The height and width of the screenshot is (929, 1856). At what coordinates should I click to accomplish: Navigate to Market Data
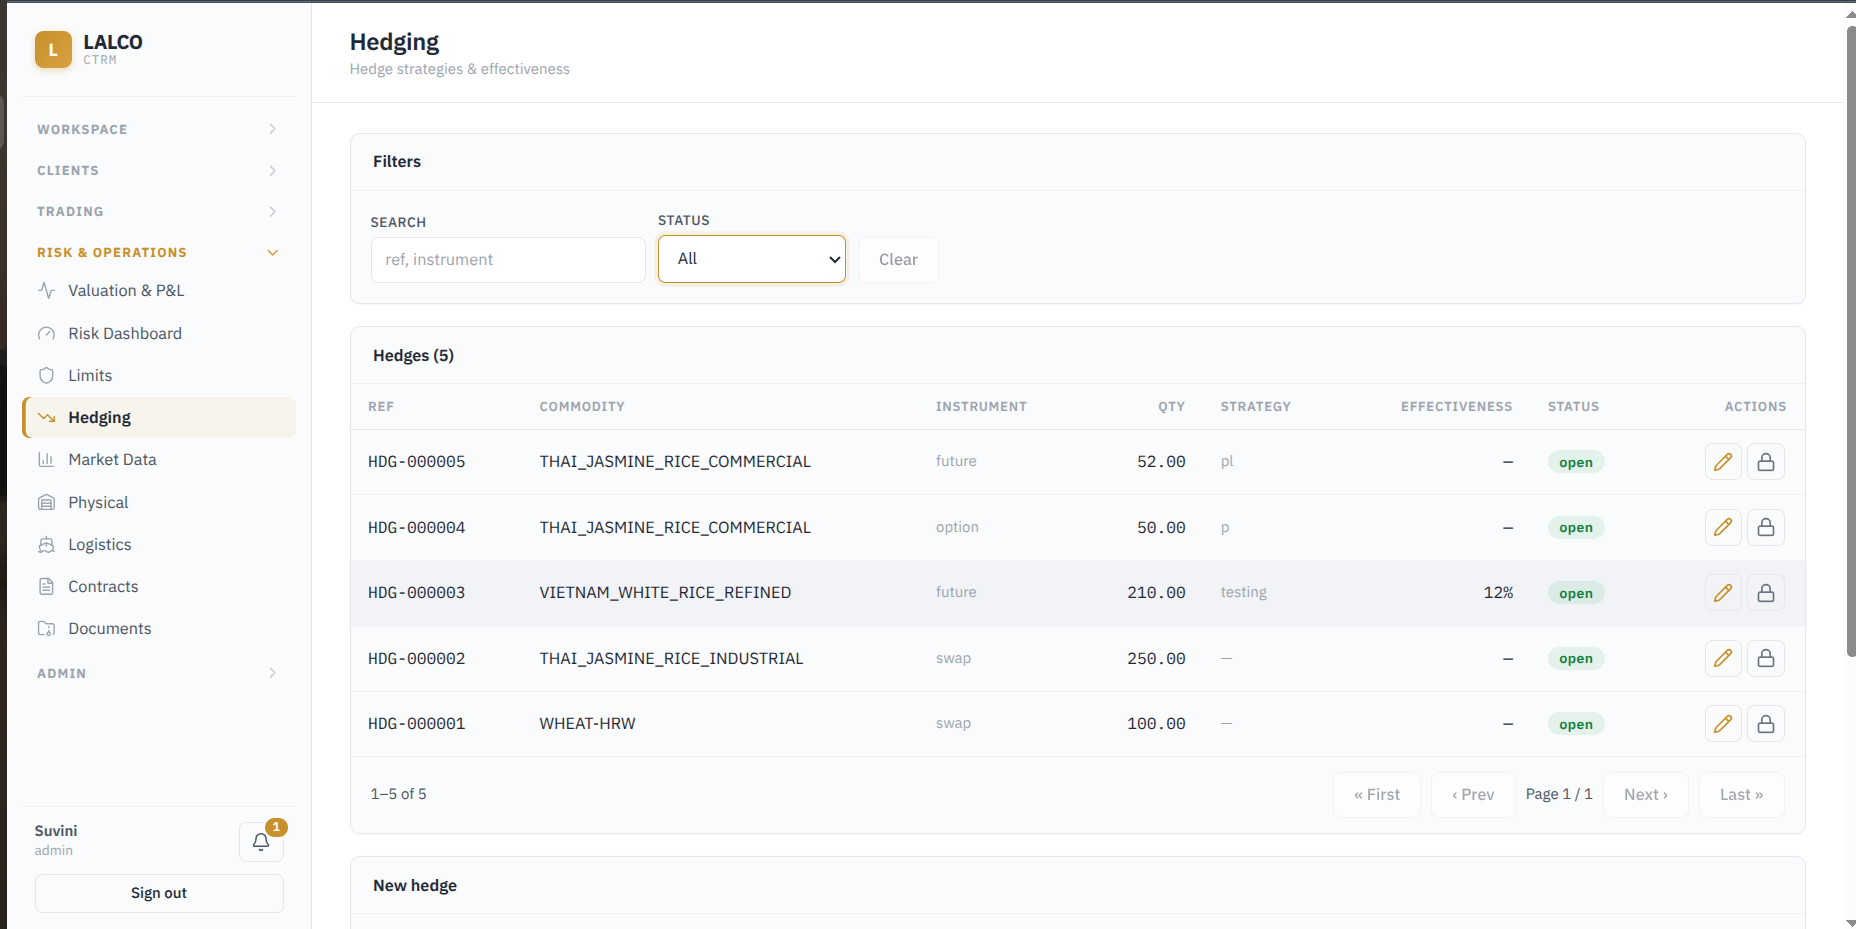(159, 460)
